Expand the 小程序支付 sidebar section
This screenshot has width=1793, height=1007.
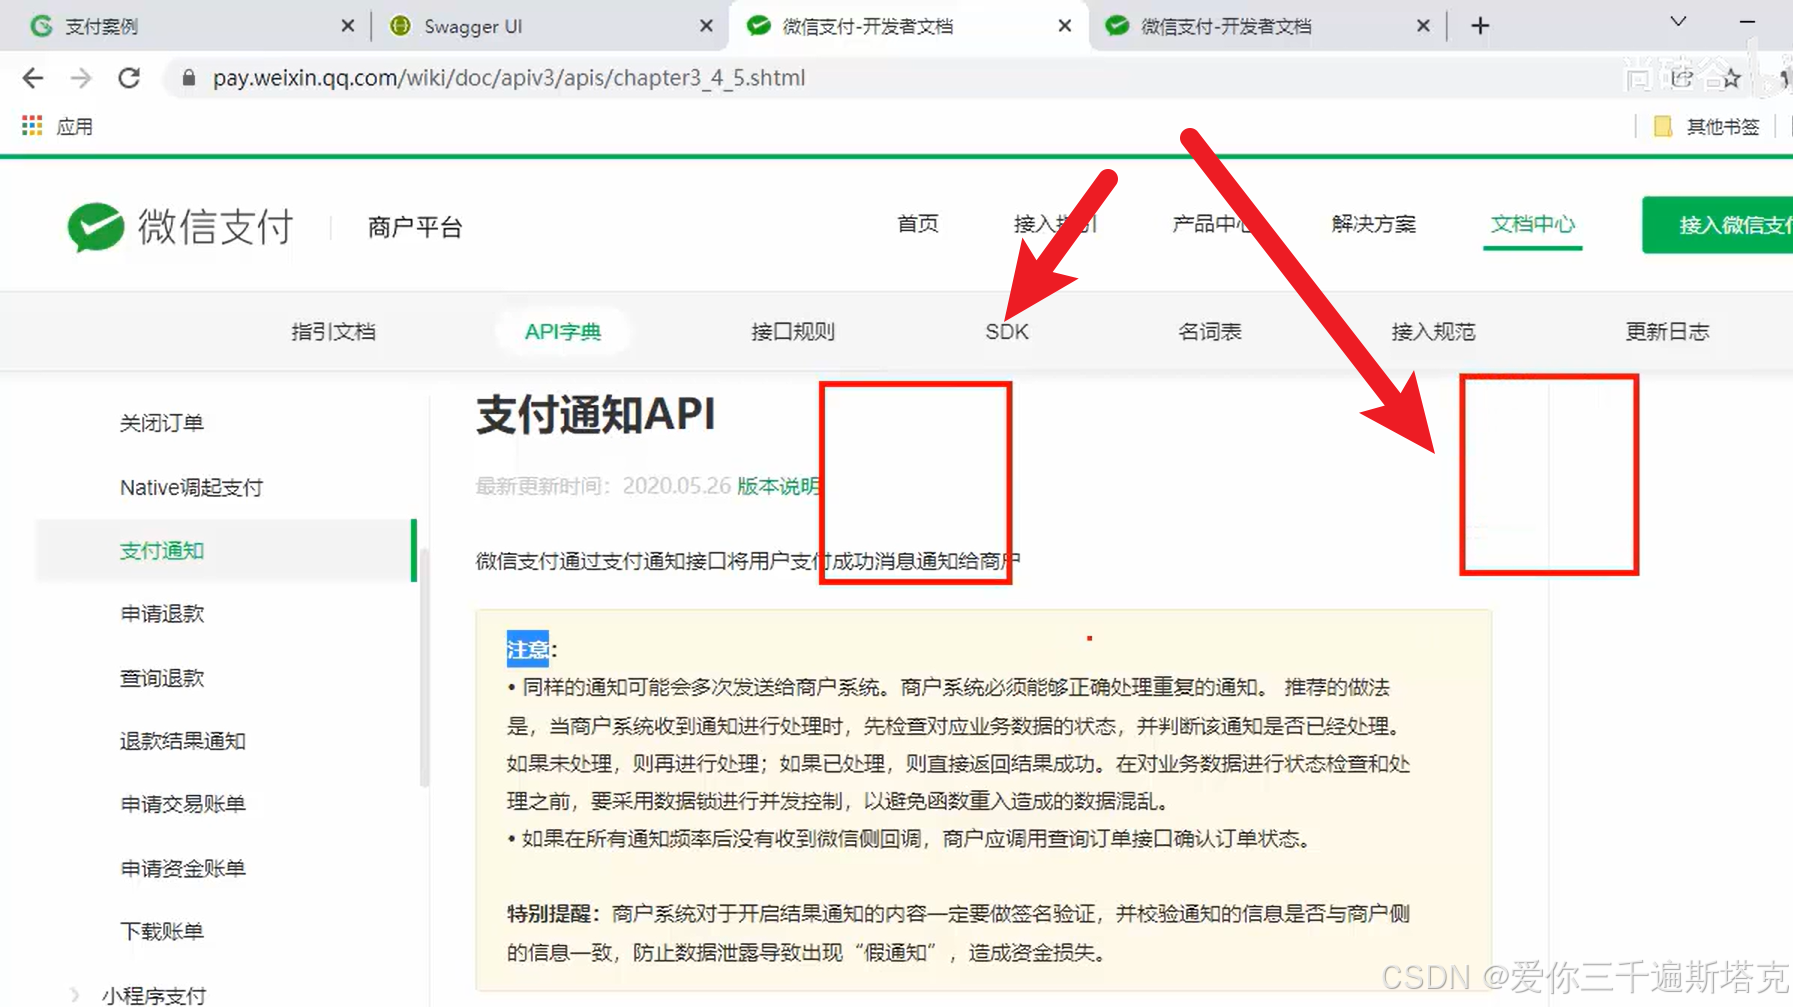(76, 994)
